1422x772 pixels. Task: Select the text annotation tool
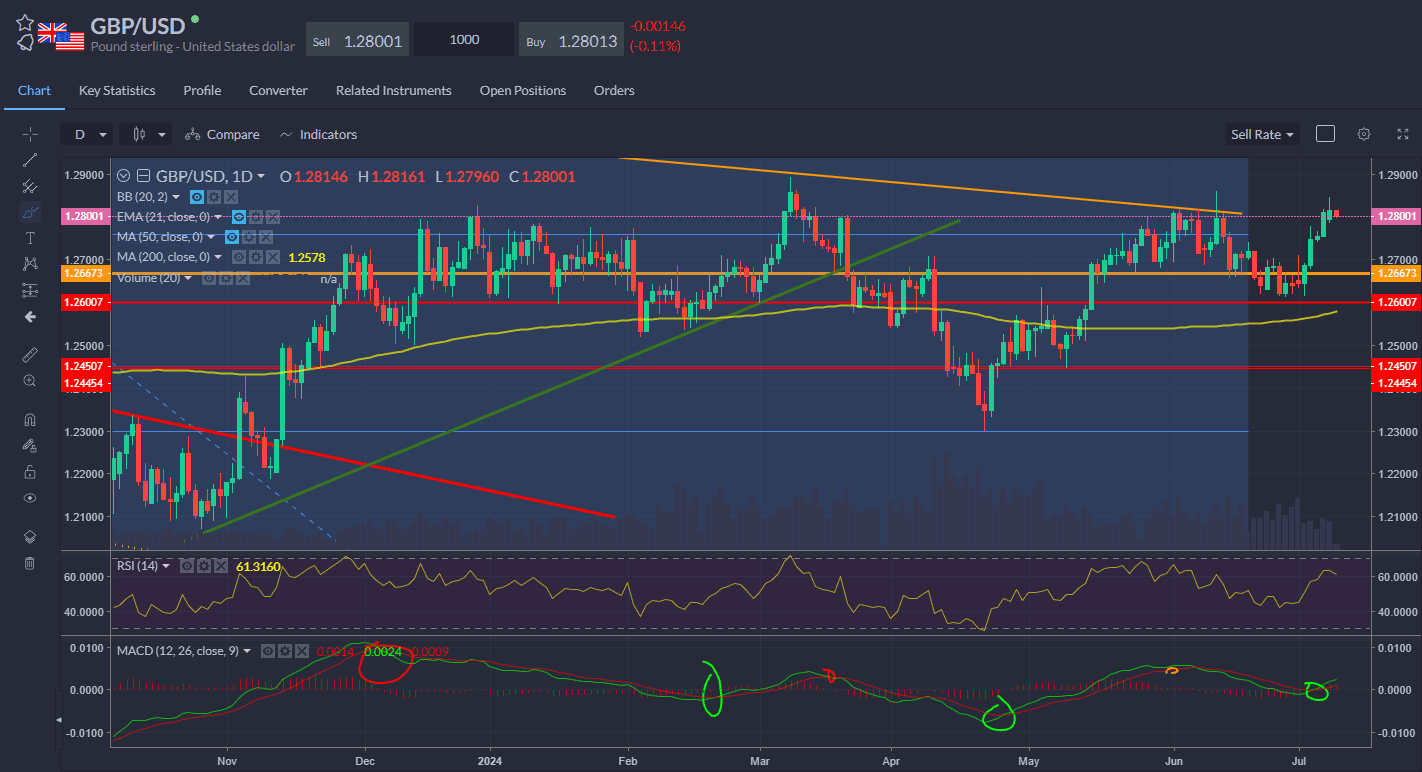(30, 238)
